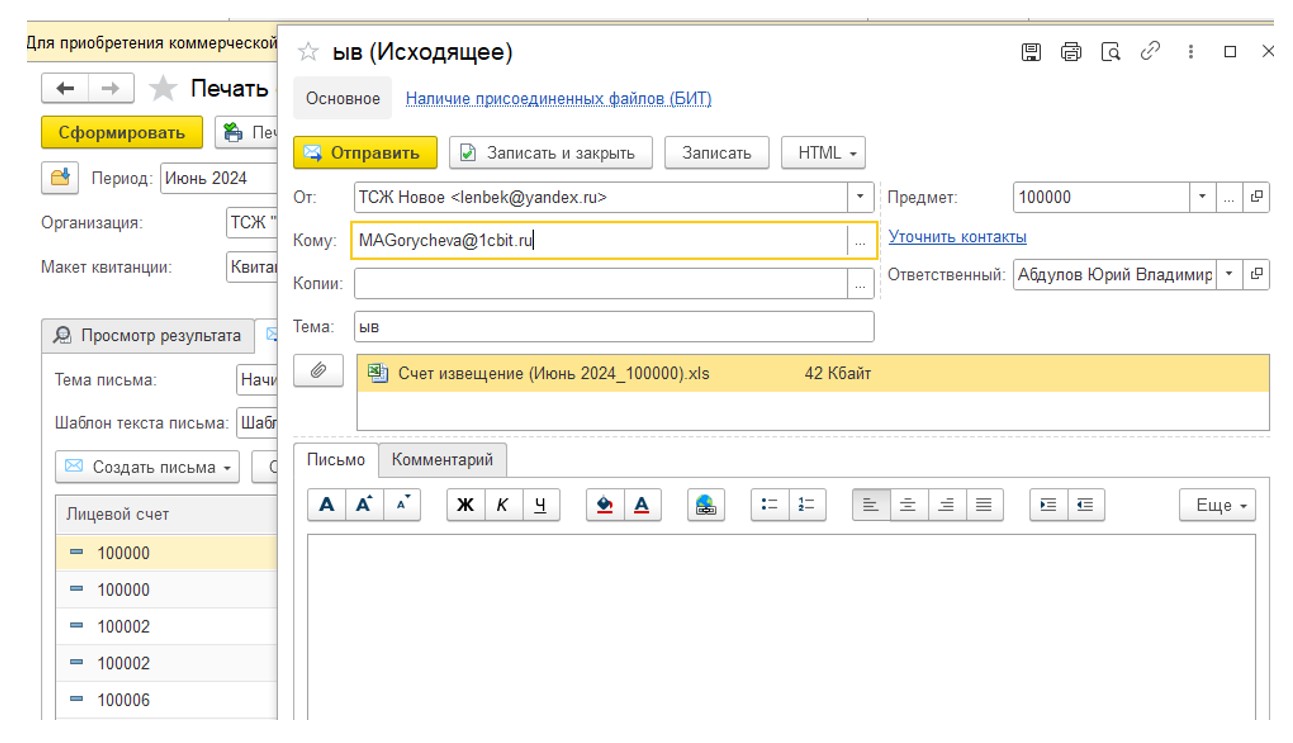The height and width of the screenshot is (743, 1293).
Task: Toggle italic К formatting
Action: [x=502, y=505]
